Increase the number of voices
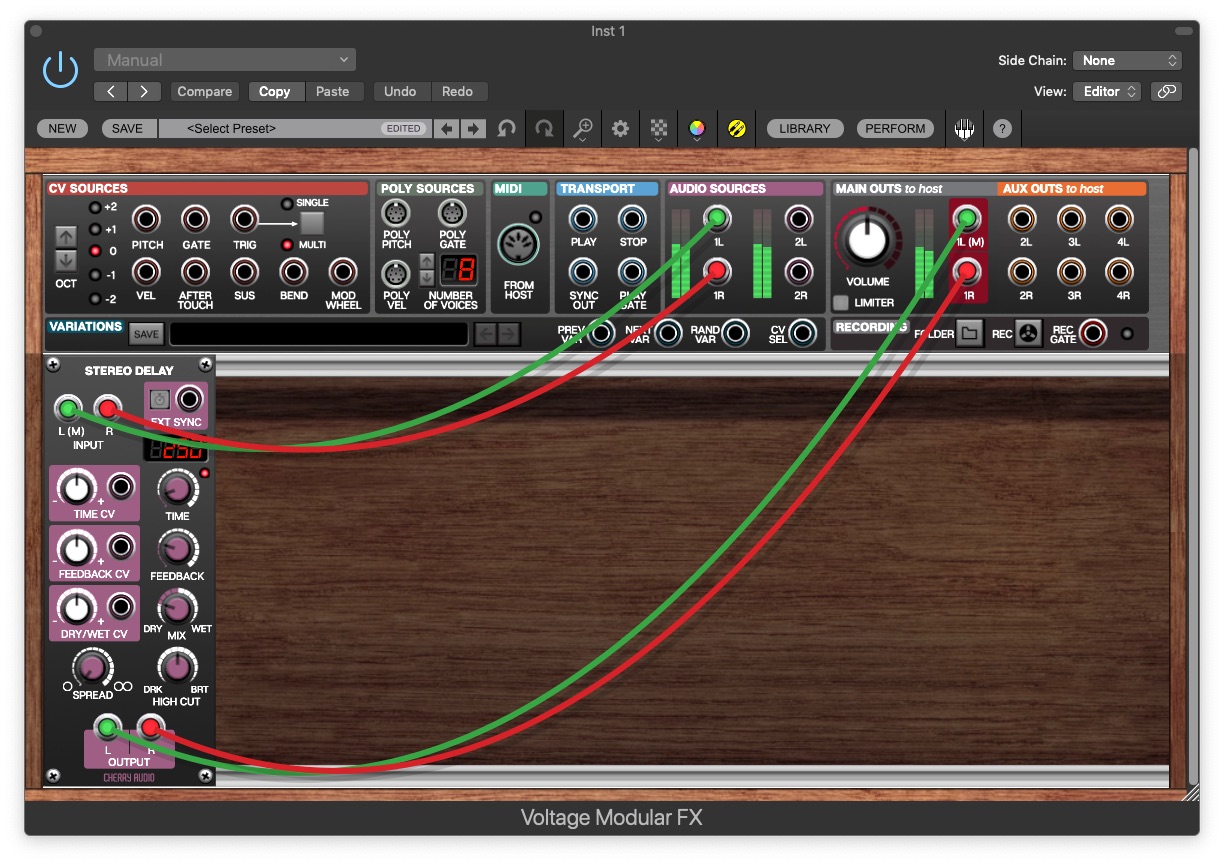 tap(427, 261)
